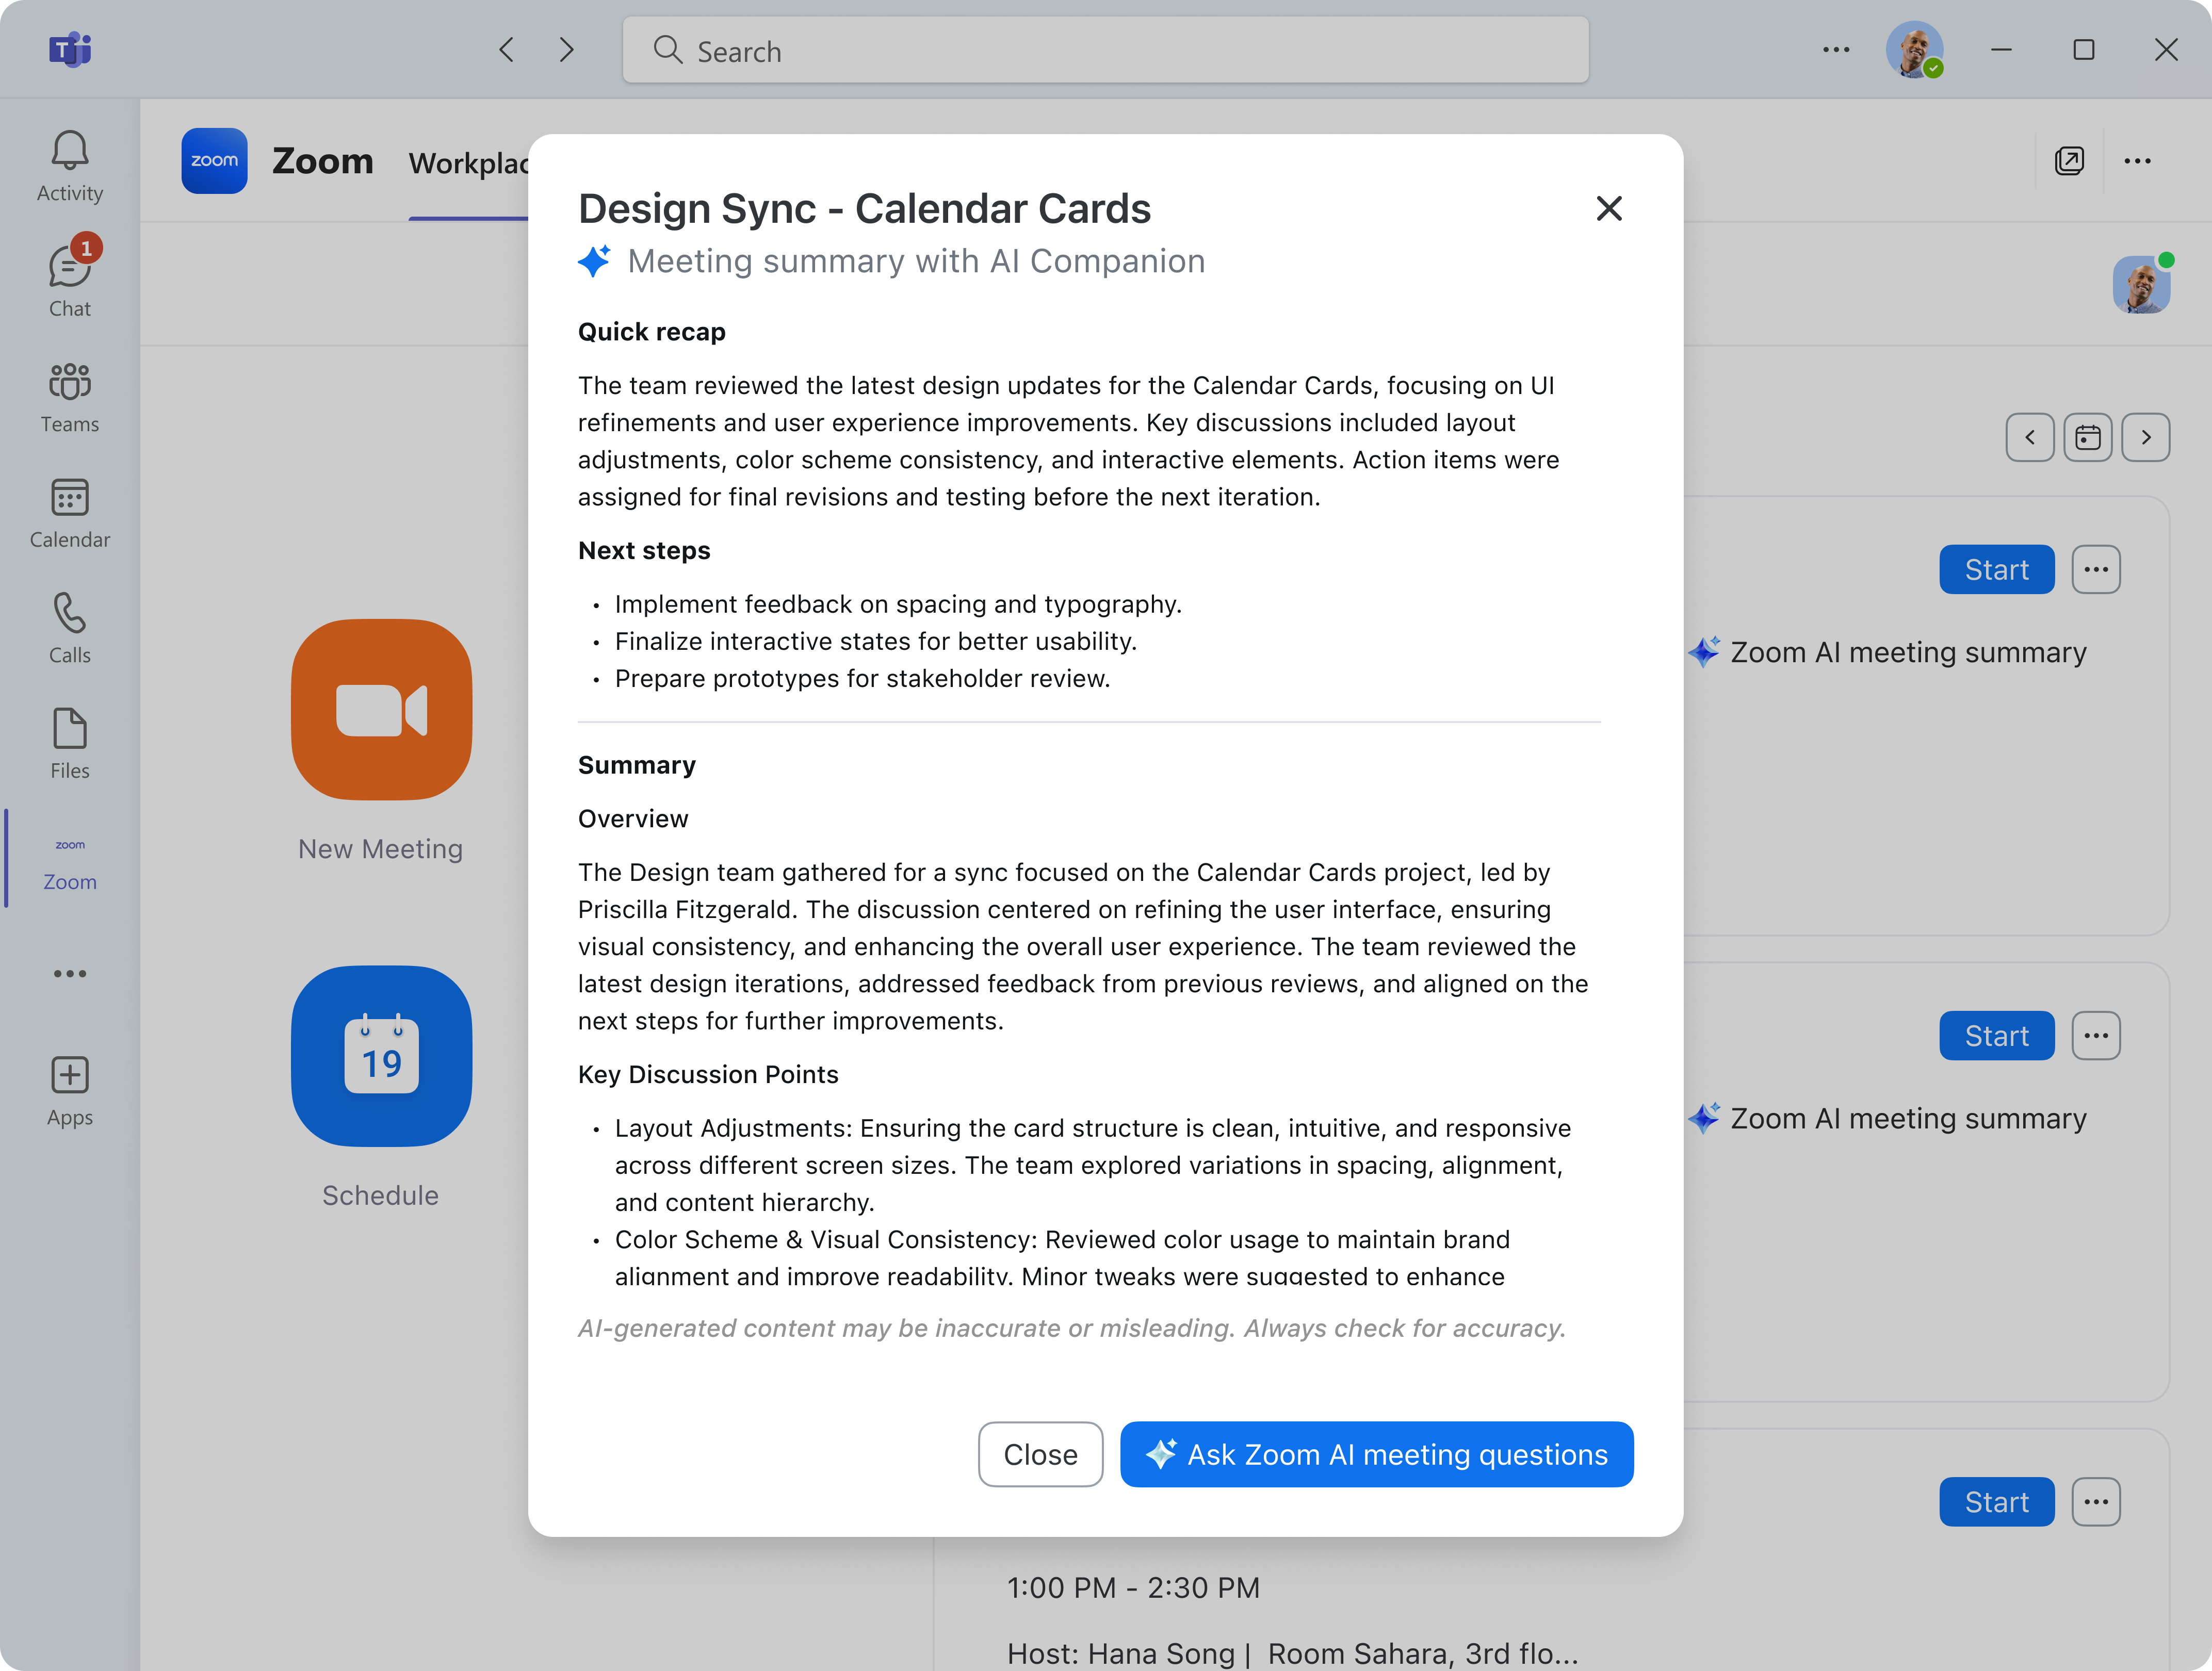This screenshot has width=2212, height=1671.
Task: Start the second meeting in list
Action: point(1997,1035)
